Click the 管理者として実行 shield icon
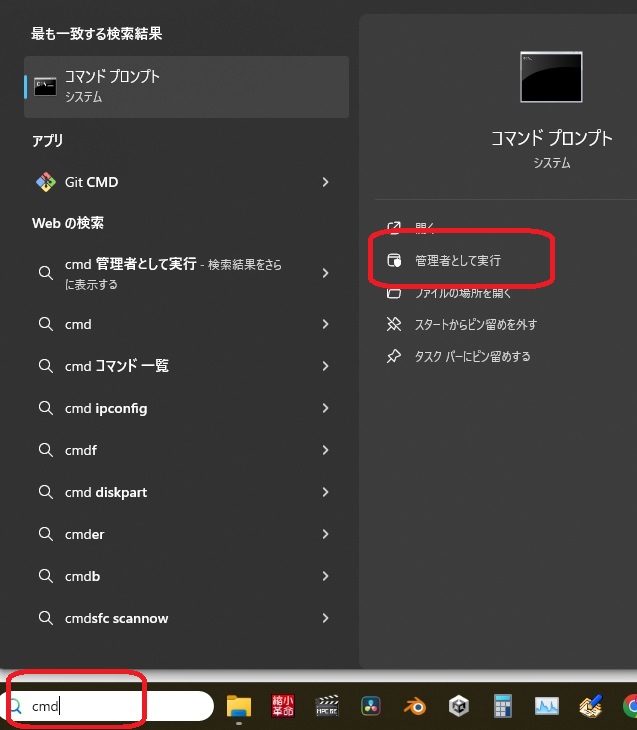 pos(394,260)
